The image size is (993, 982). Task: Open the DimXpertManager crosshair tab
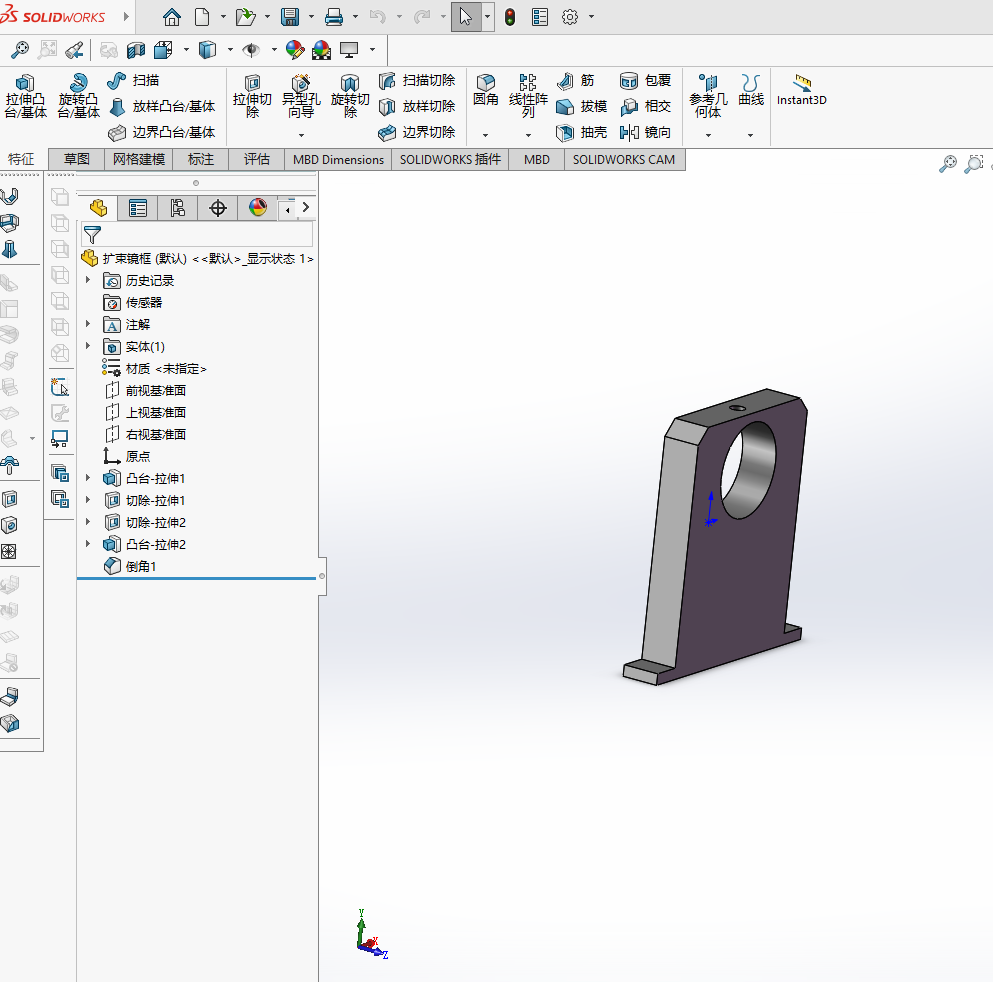coord(217,208)
